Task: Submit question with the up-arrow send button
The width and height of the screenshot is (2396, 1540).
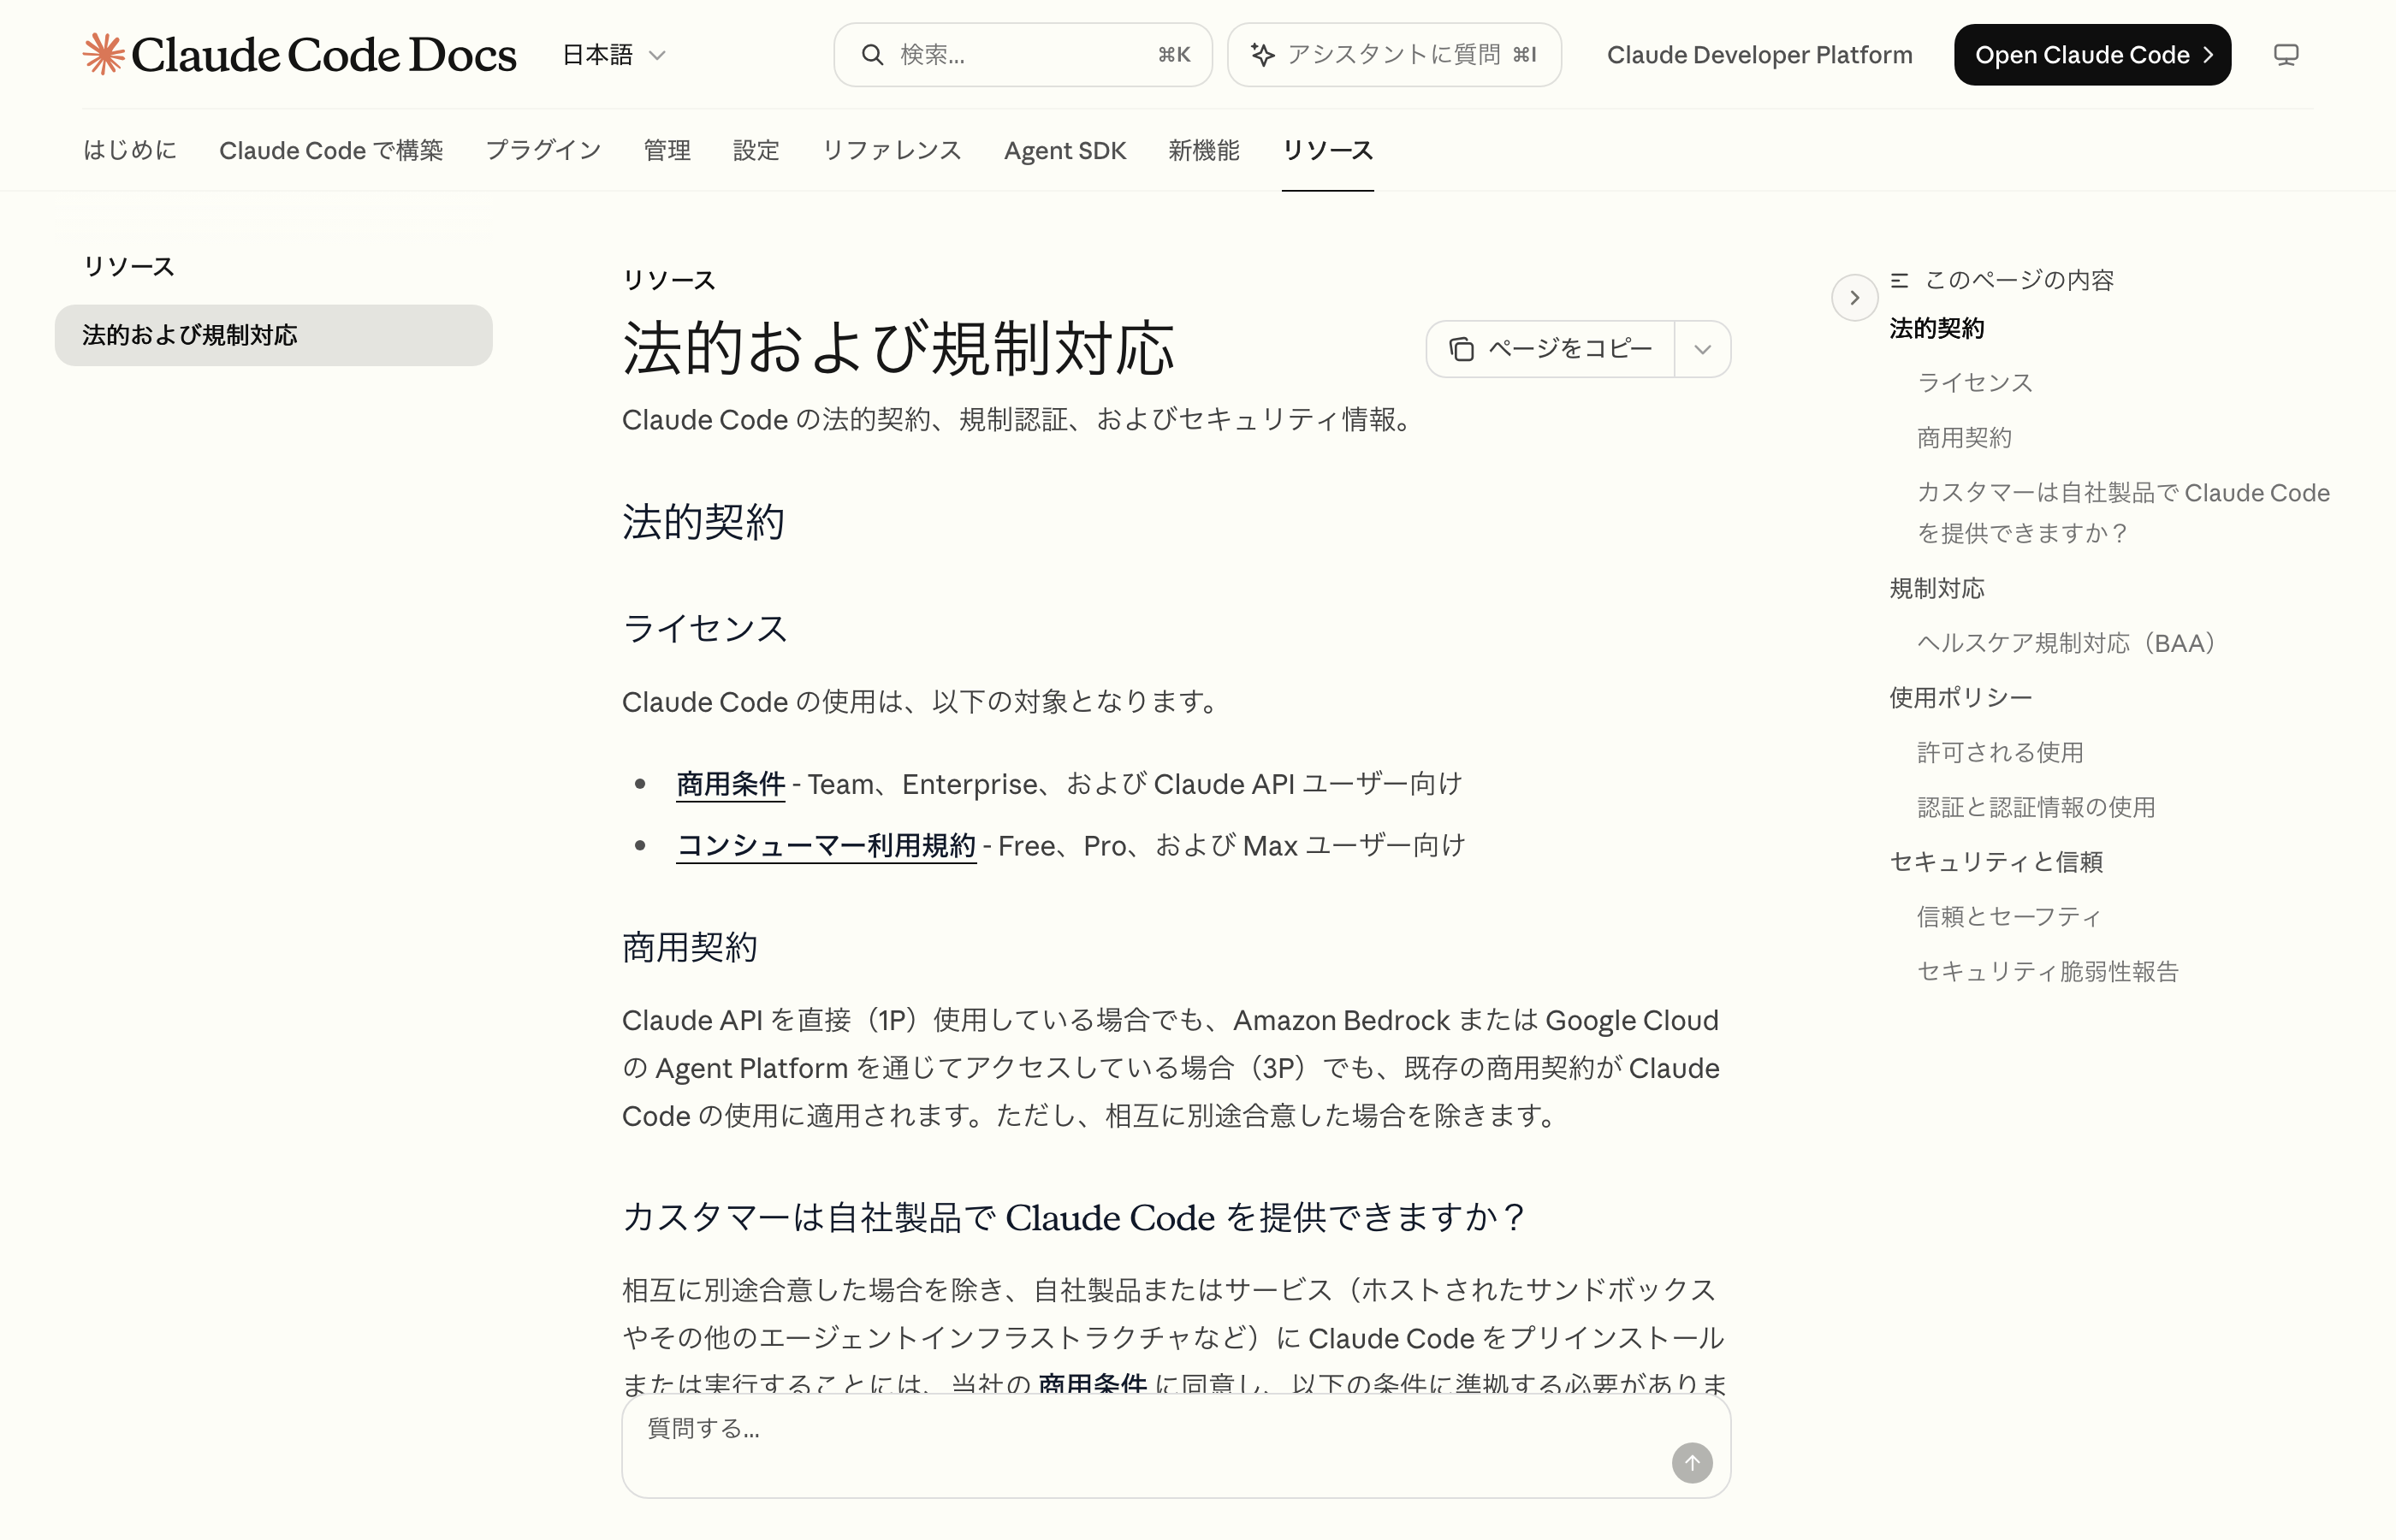Action: coord(1692,1463)
